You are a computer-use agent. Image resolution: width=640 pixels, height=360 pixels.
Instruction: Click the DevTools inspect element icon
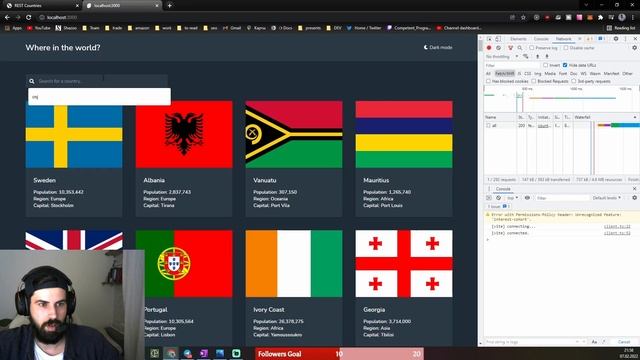coord(489,39)
